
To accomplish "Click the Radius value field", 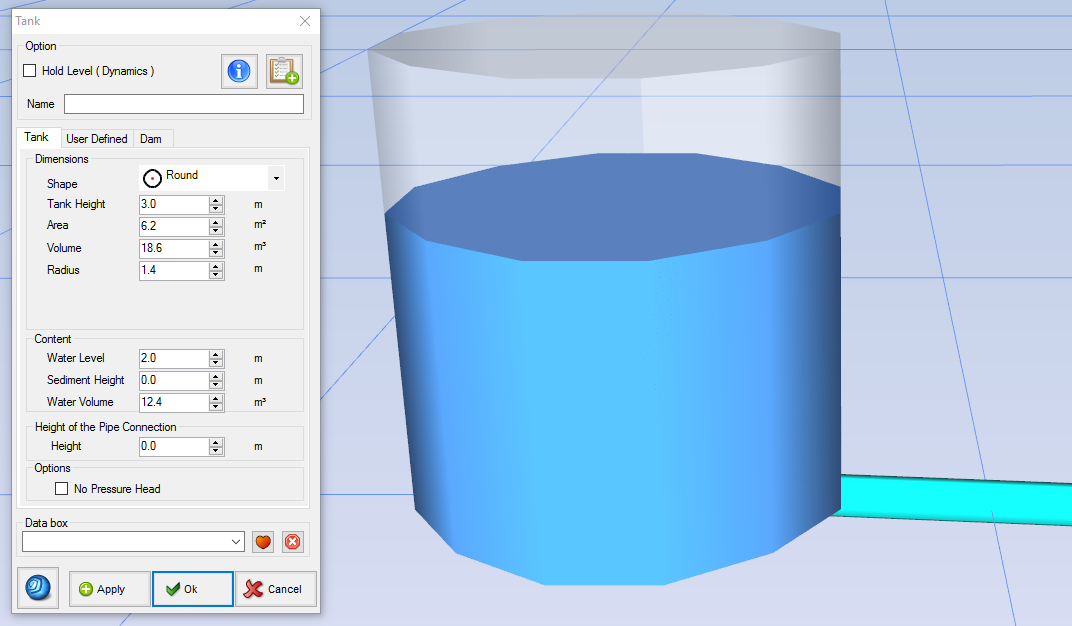I will (x=173, y=270).
